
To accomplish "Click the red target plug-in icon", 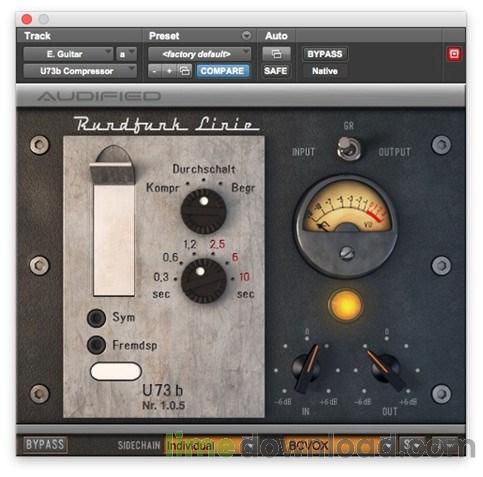I will click(454, 54).
